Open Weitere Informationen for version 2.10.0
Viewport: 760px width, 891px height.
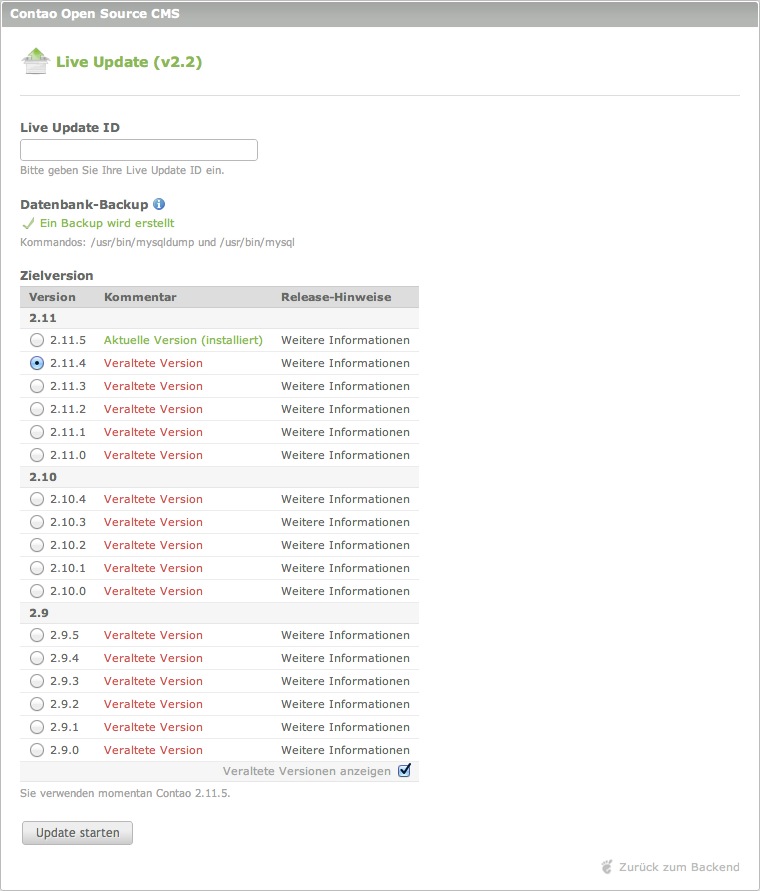click(x=345, y=592)
